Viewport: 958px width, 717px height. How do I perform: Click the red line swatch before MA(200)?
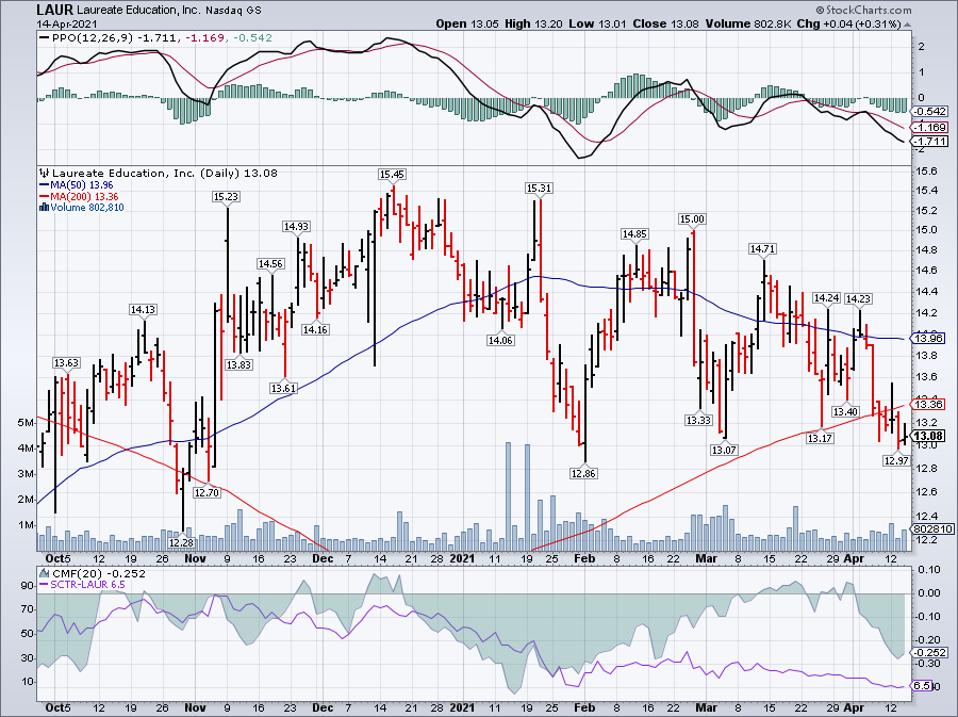[x=44, y=197]
